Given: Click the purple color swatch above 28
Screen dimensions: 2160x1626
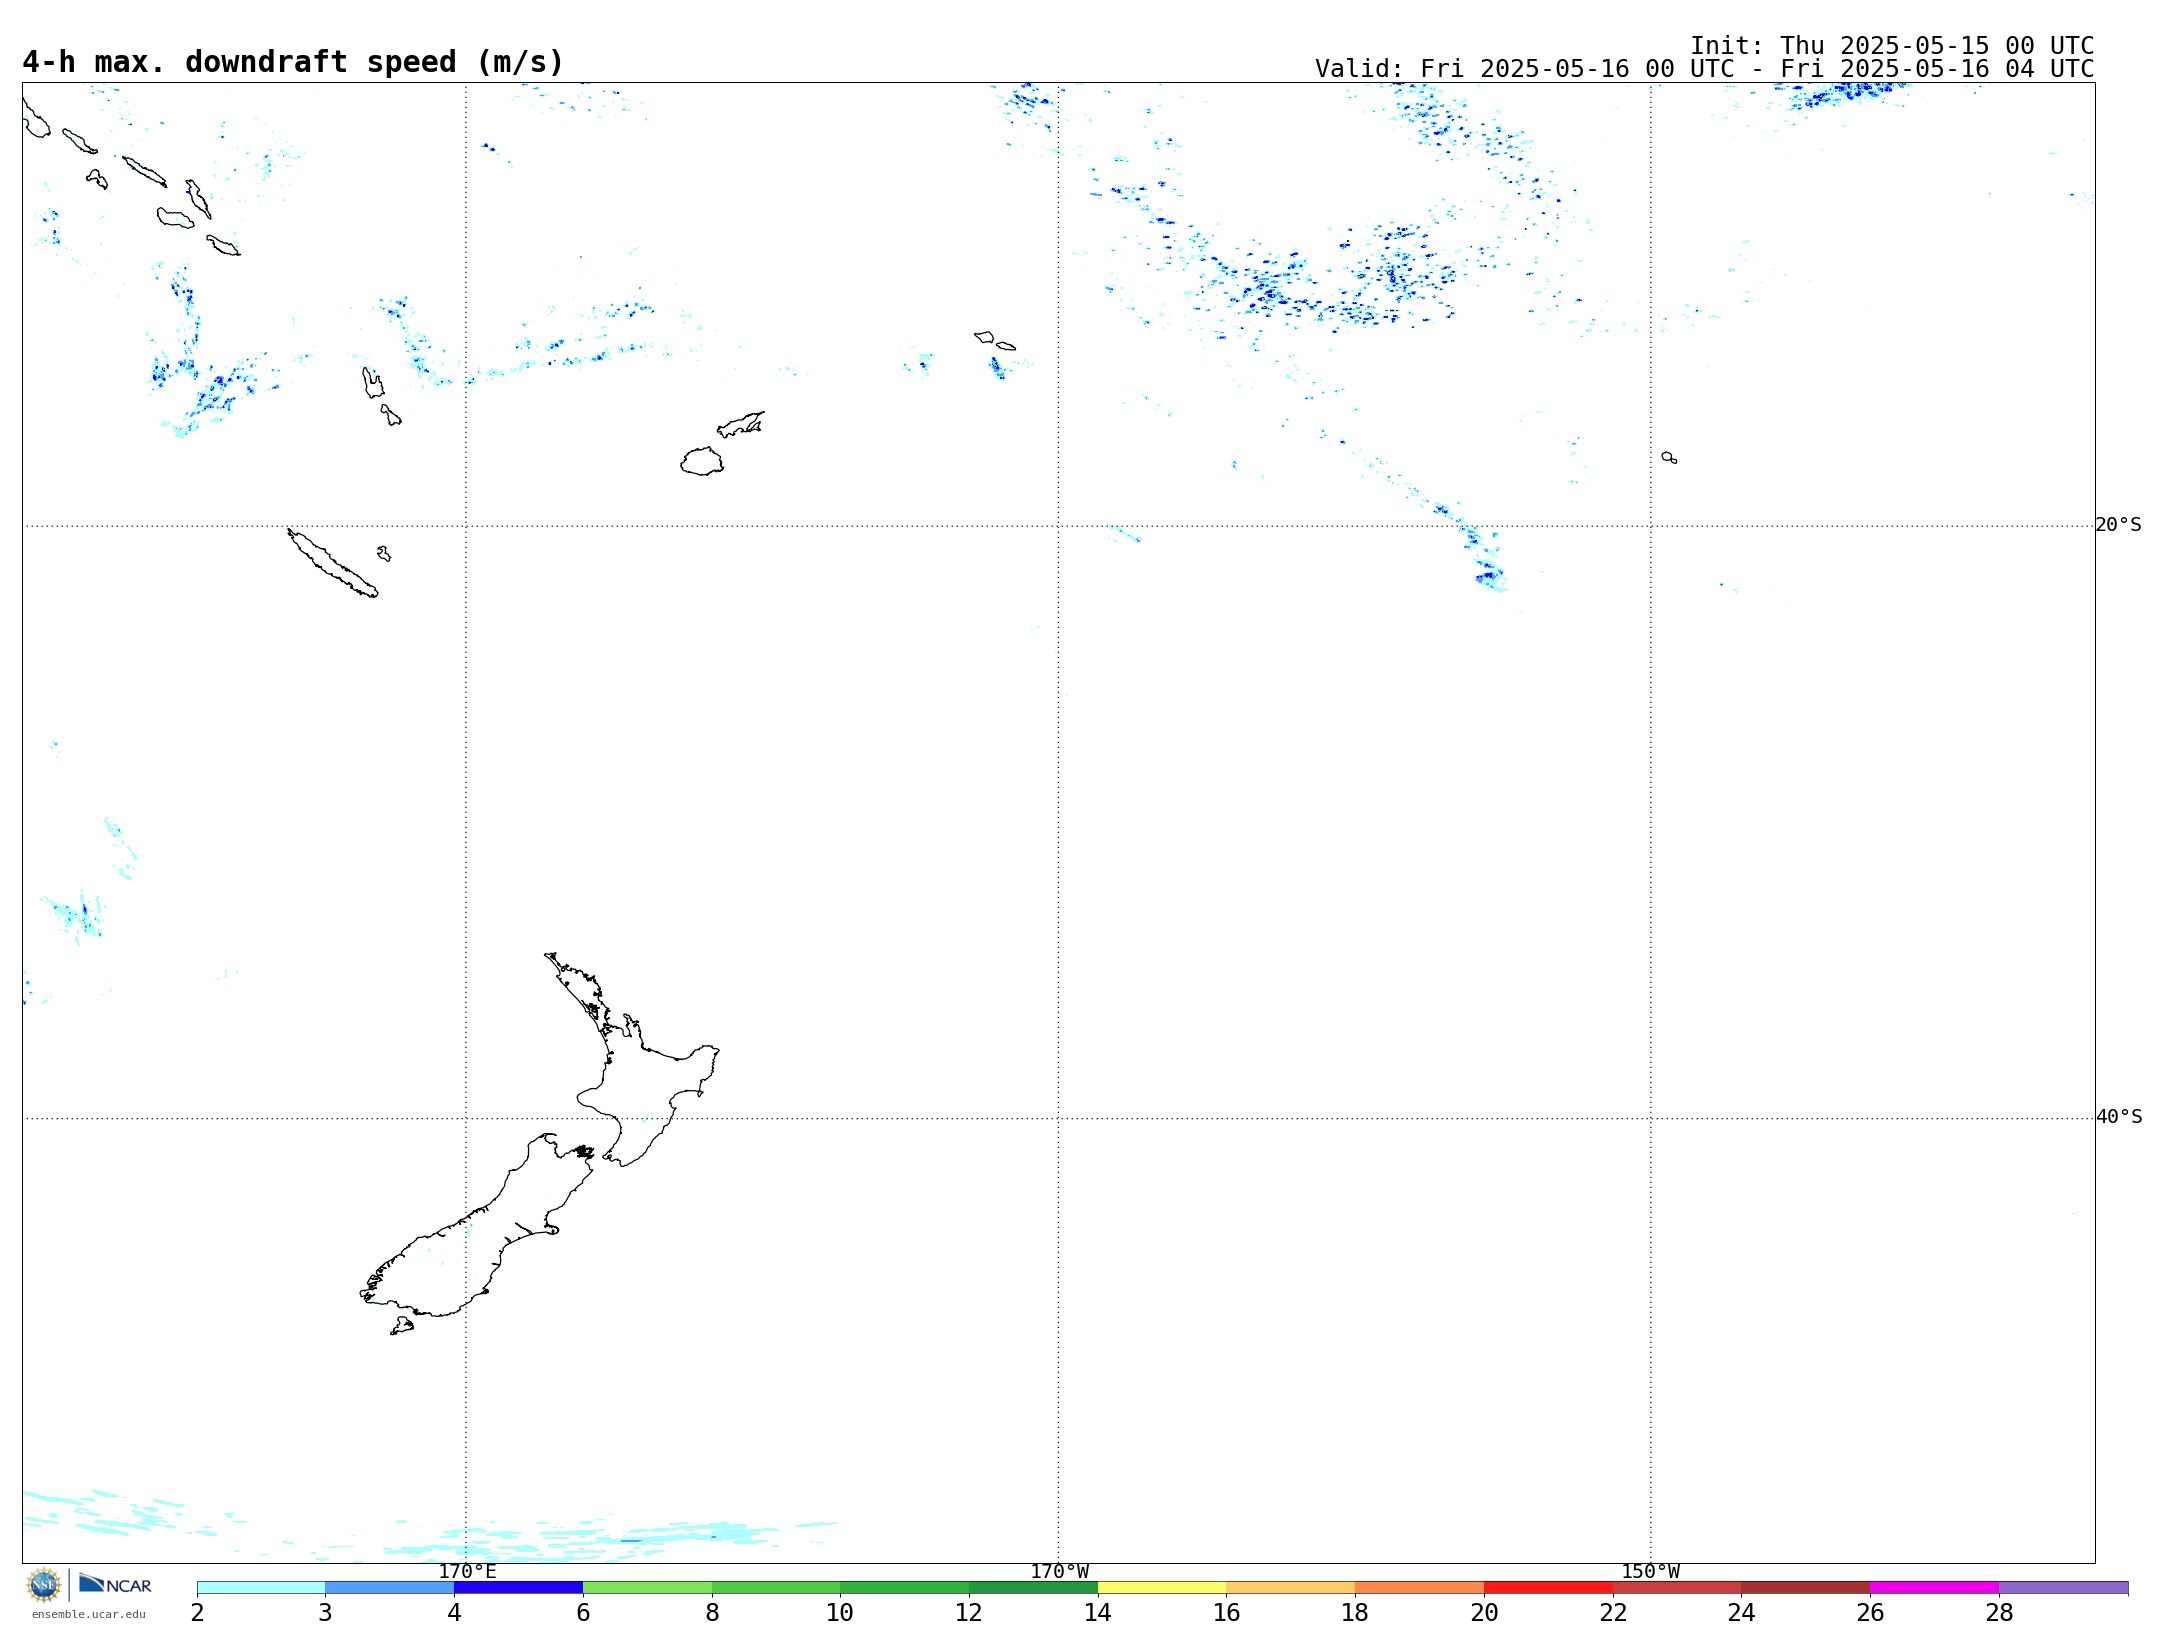Looking at the screenshot, I should [x=2064, y=1587].
